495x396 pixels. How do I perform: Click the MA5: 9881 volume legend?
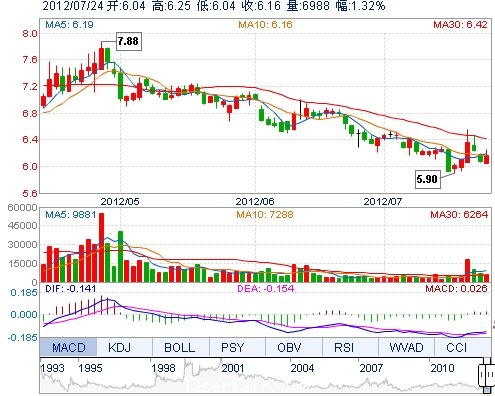[71, 214]
